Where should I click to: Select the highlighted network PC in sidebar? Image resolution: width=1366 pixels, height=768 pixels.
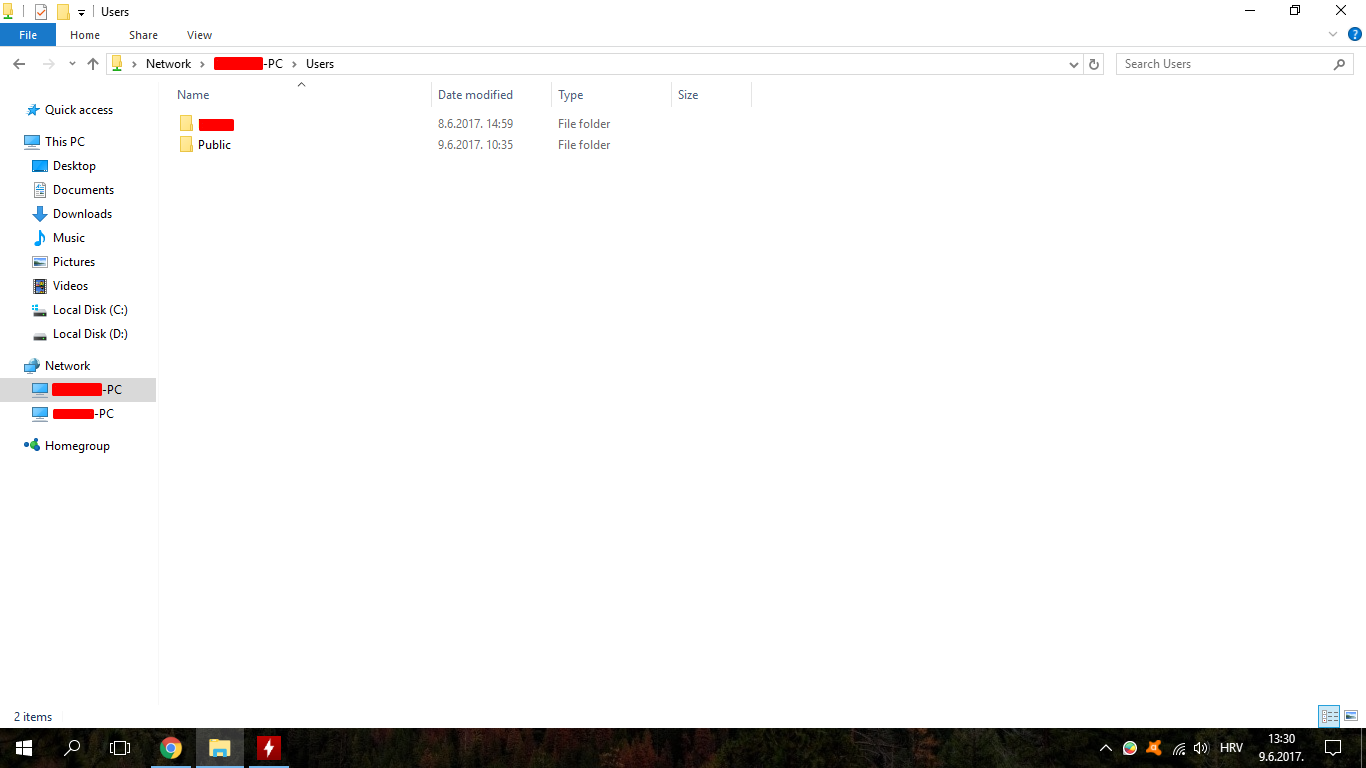coord(78,390)
